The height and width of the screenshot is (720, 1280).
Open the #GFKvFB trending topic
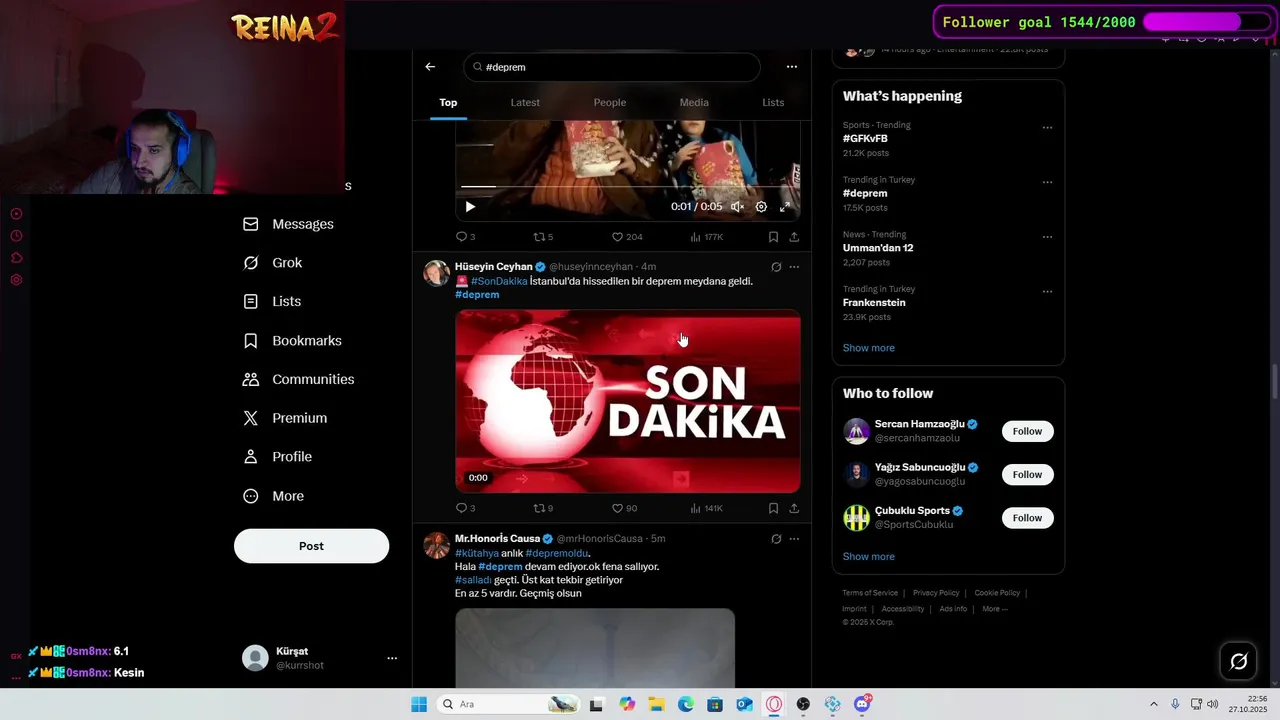[x=865, y=139]
